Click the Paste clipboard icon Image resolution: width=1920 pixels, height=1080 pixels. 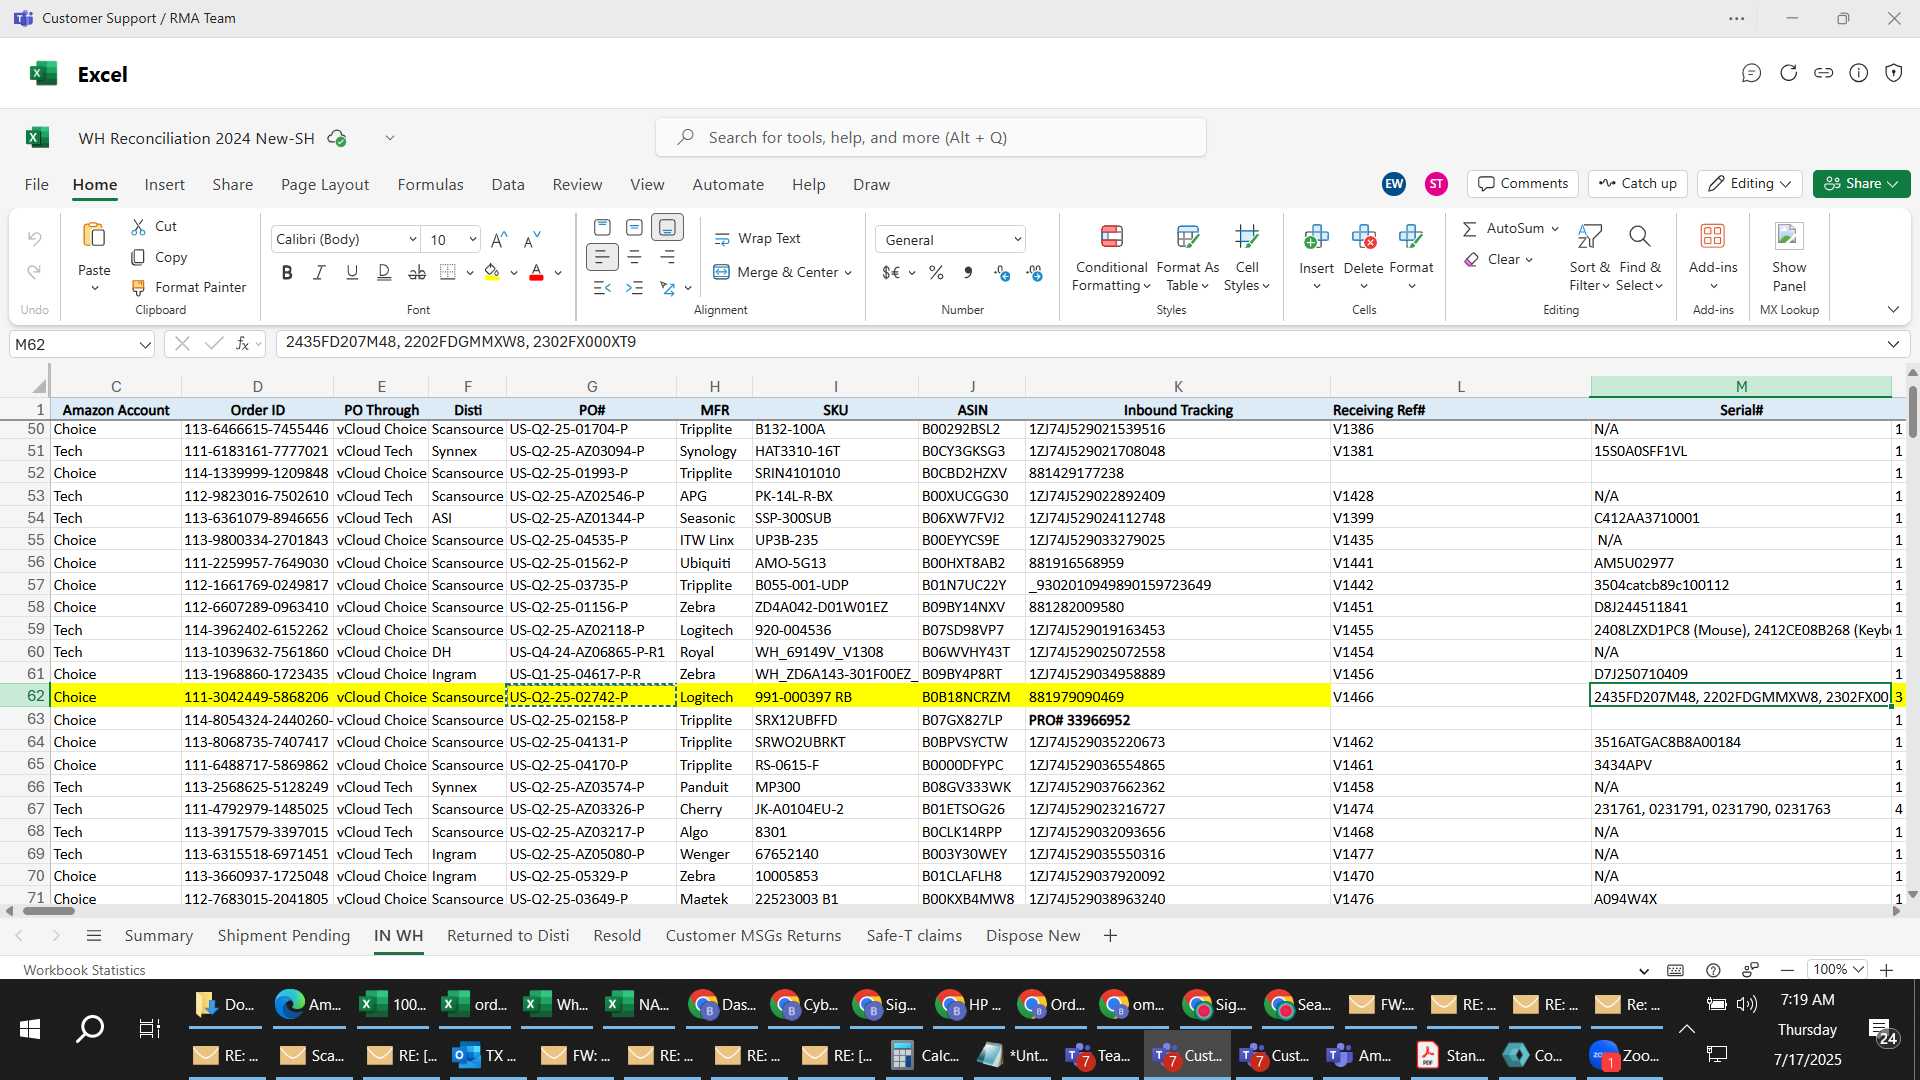[94, 236]
